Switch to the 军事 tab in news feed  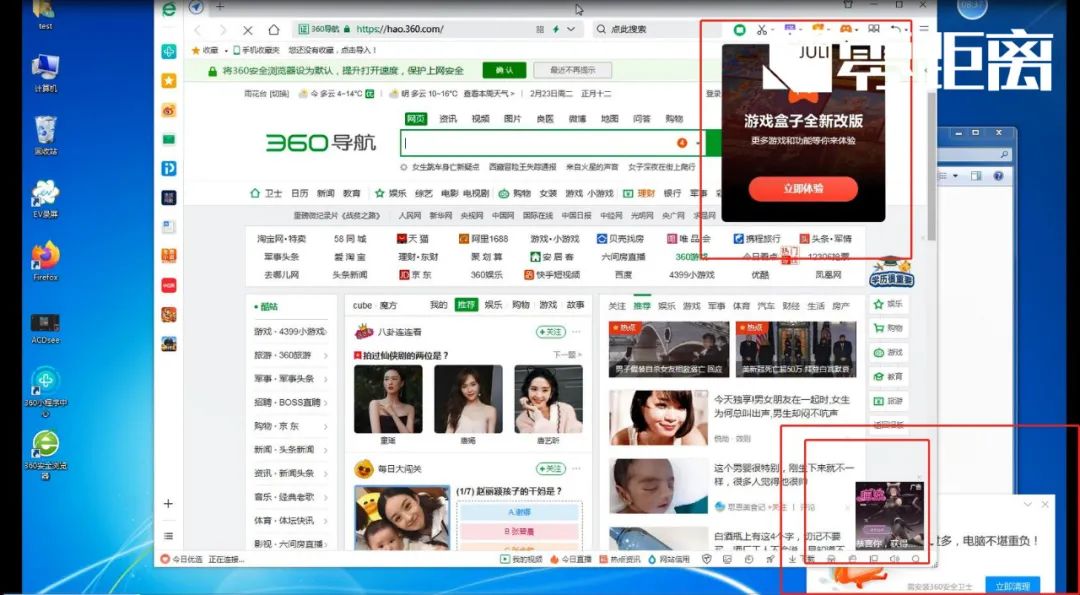click(x=716, y=306)
